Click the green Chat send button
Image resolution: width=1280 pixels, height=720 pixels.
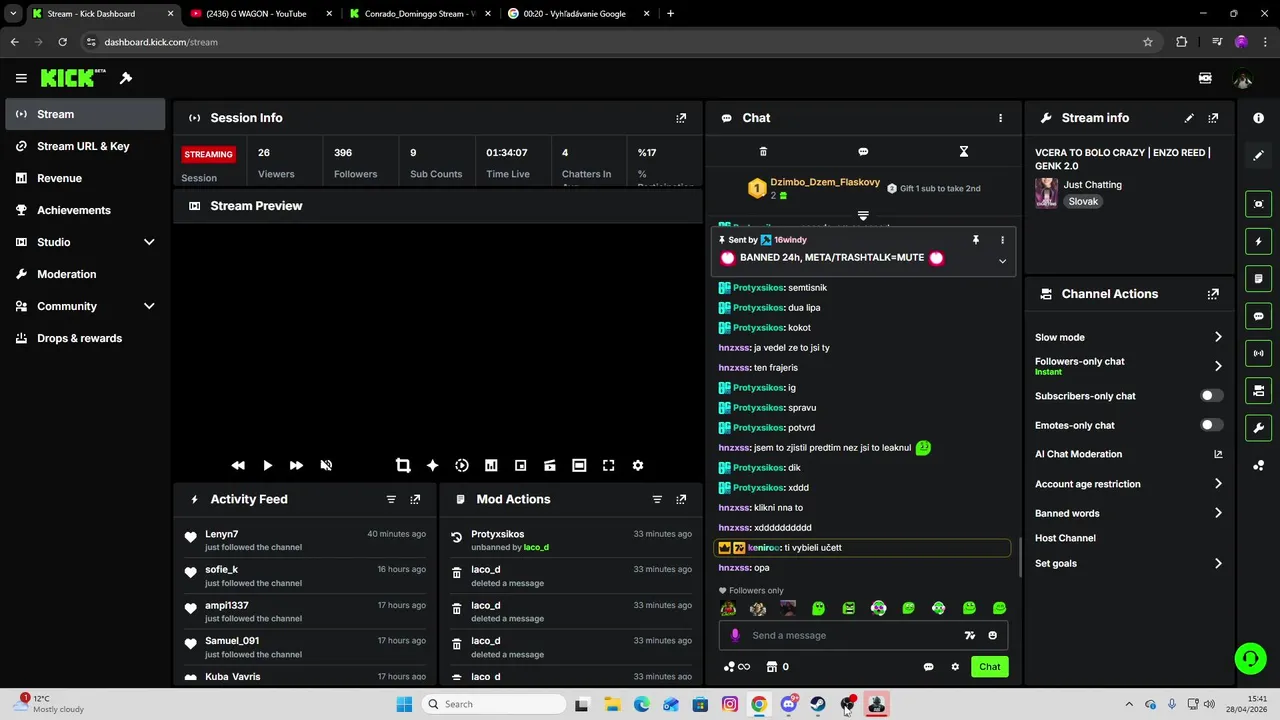(x=989, y=667)
